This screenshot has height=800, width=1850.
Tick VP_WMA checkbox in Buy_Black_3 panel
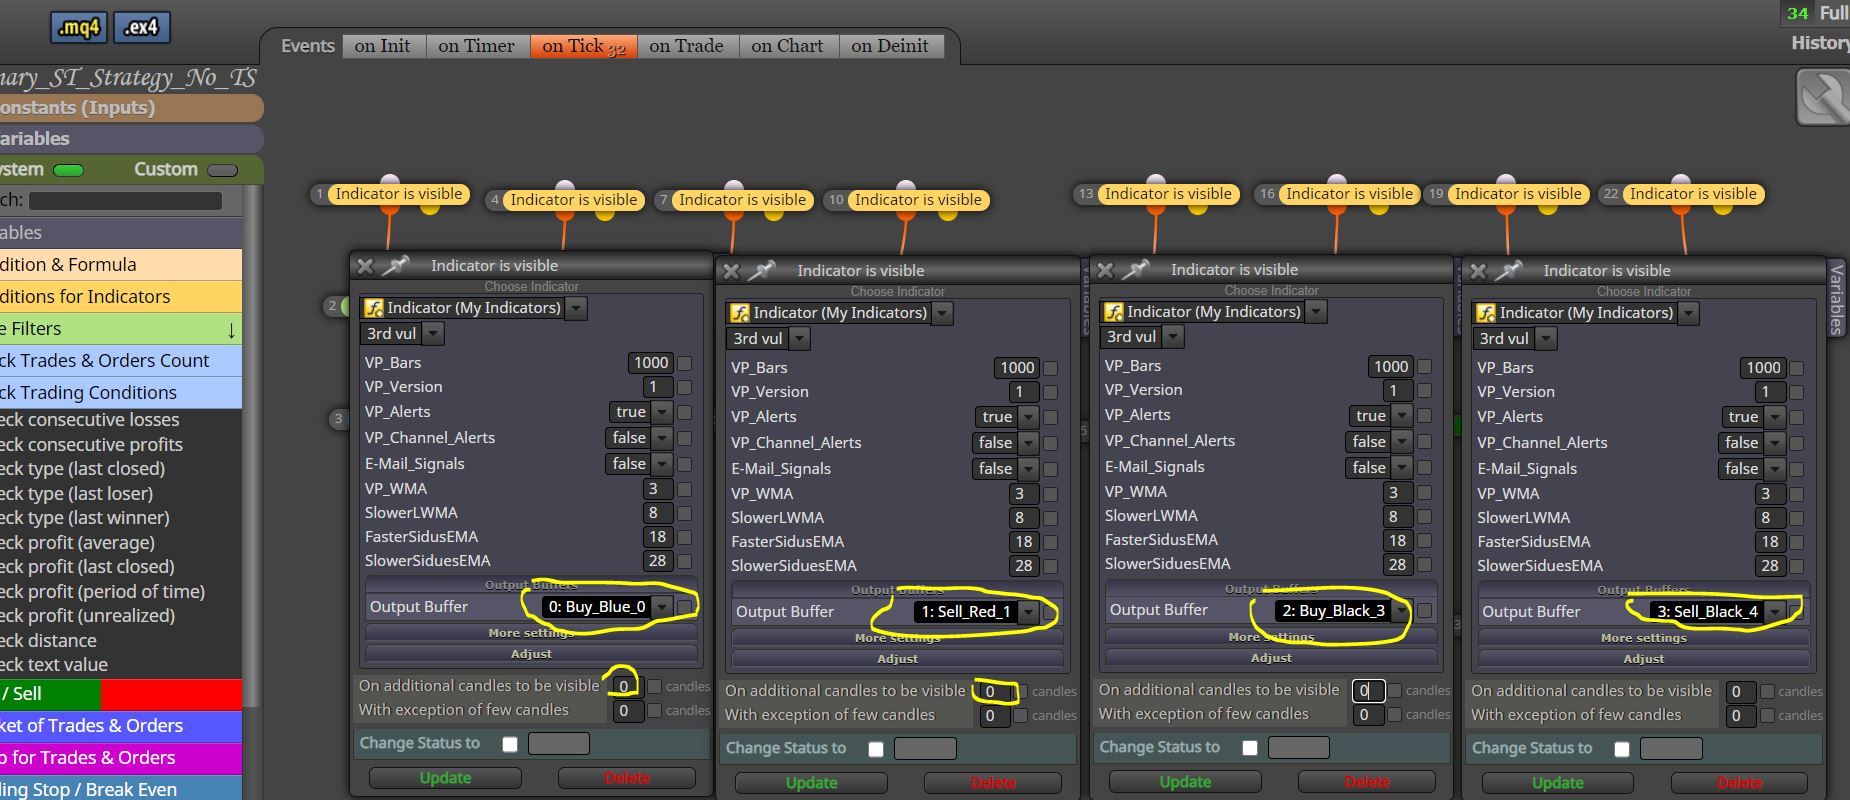(1425, 492)
